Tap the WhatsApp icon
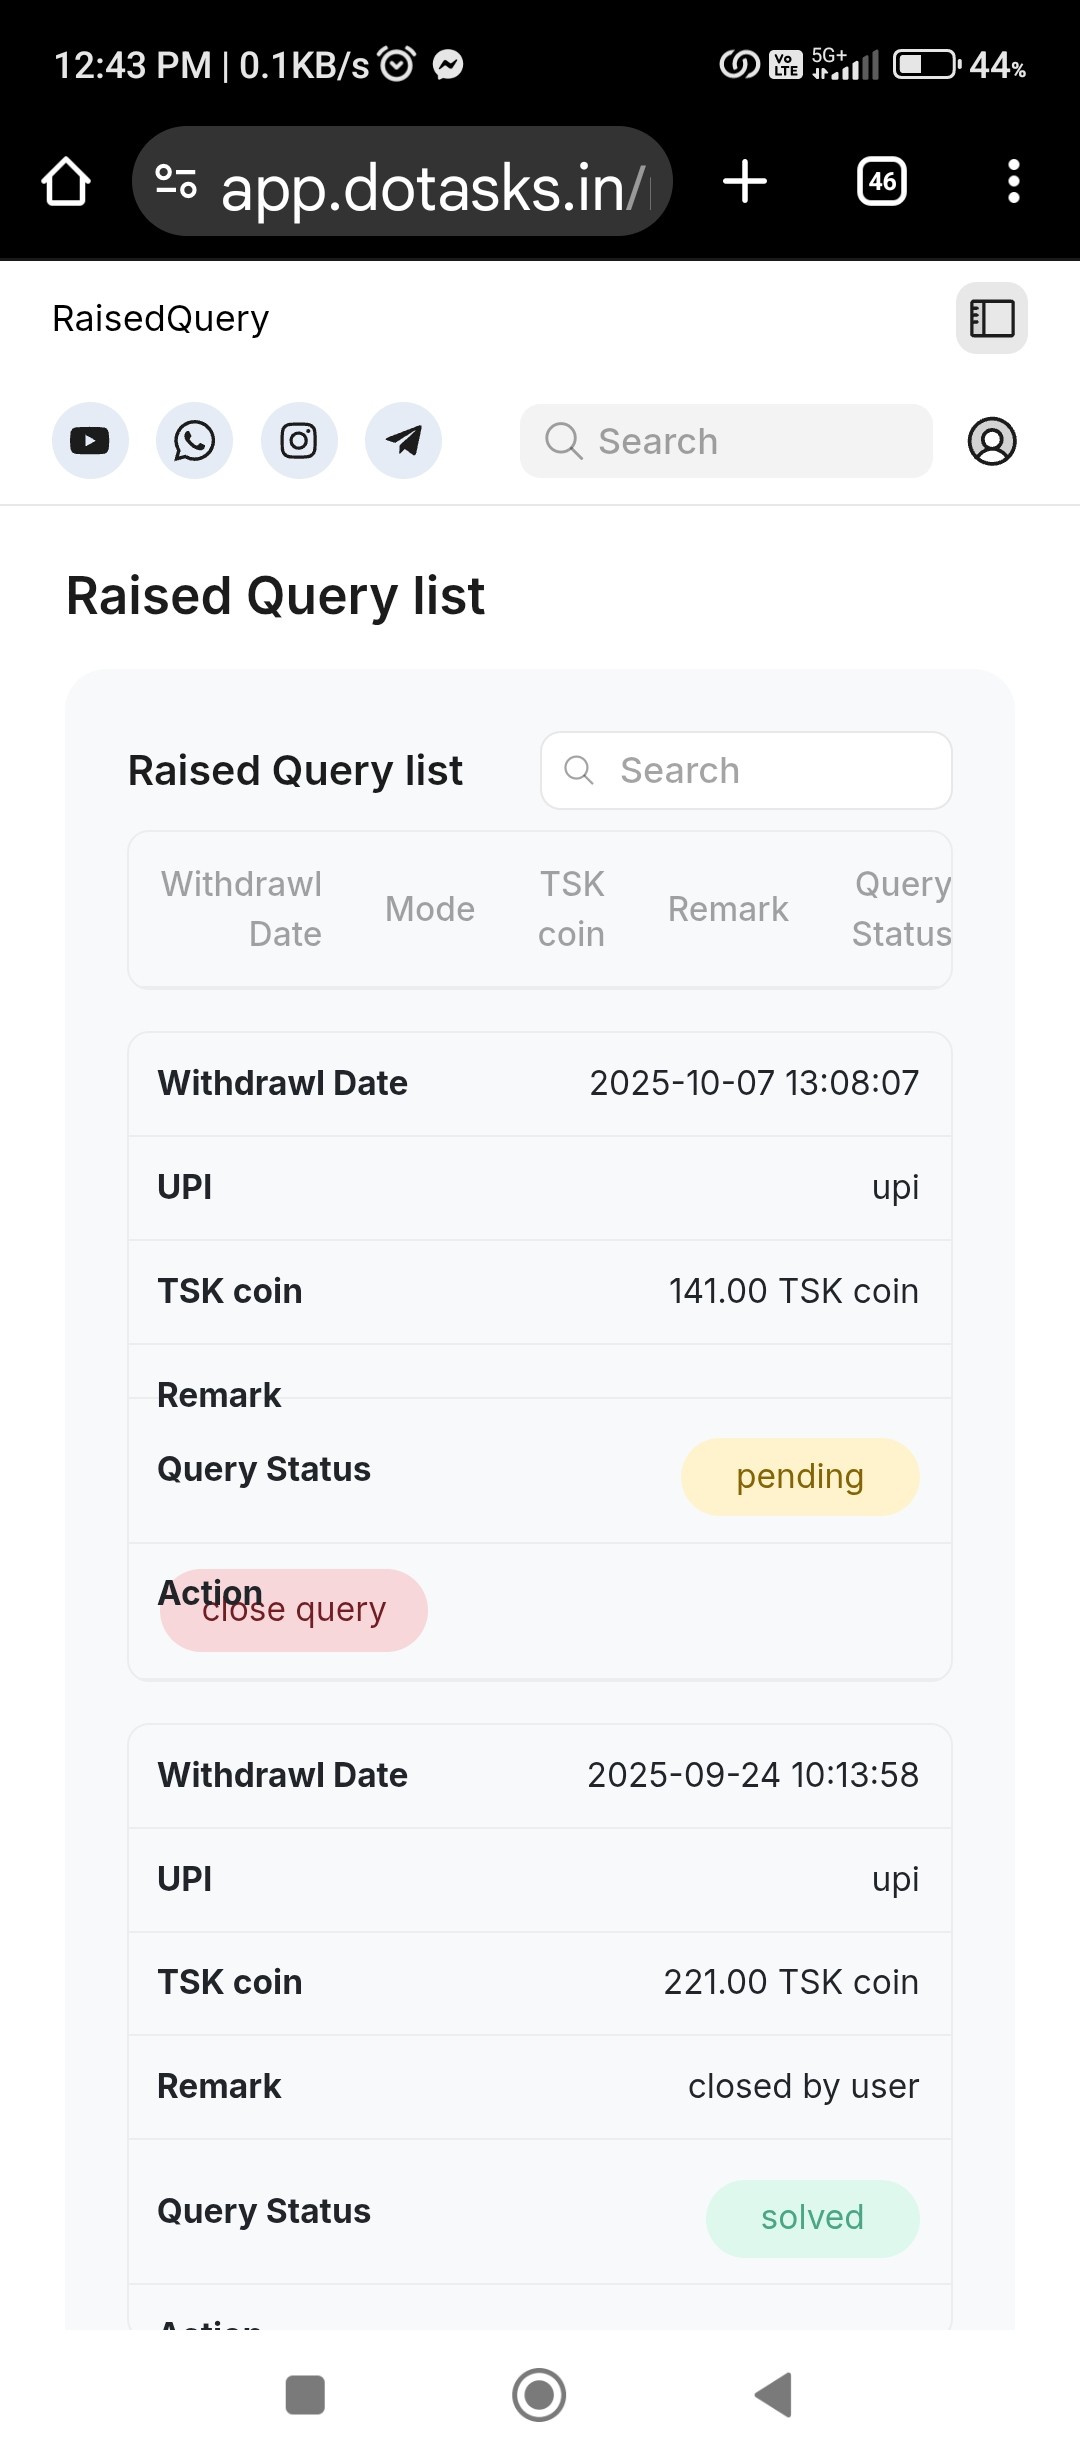The image size is (1080, 2460). [194, 441]
